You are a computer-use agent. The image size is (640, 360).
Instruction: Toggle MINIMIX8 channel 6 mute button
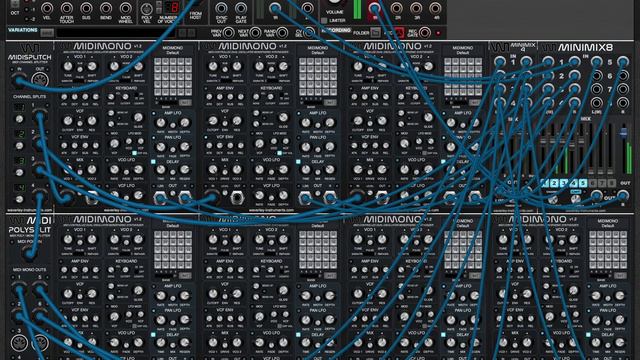(x=593, y=183)
